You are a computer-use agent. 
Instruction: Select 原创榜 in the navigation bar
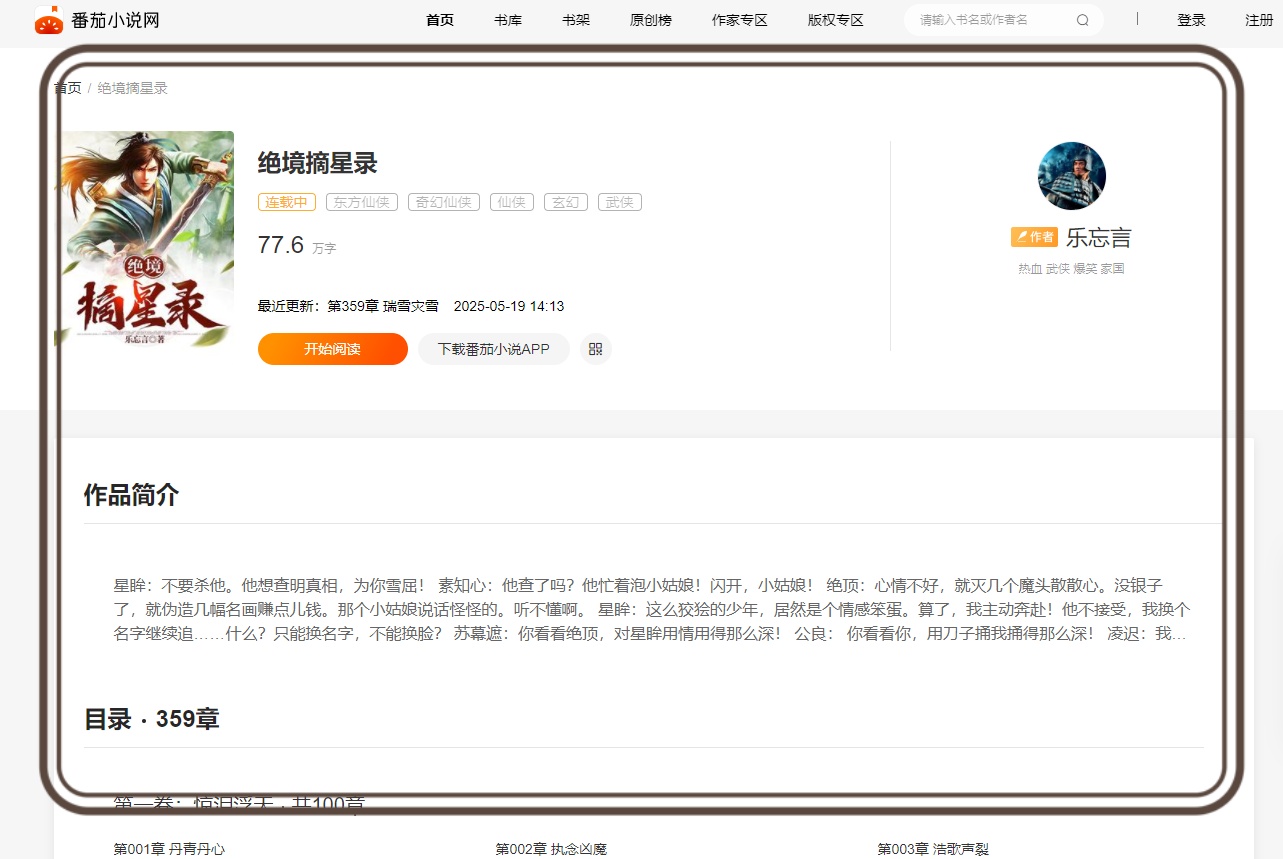point(651,20)
